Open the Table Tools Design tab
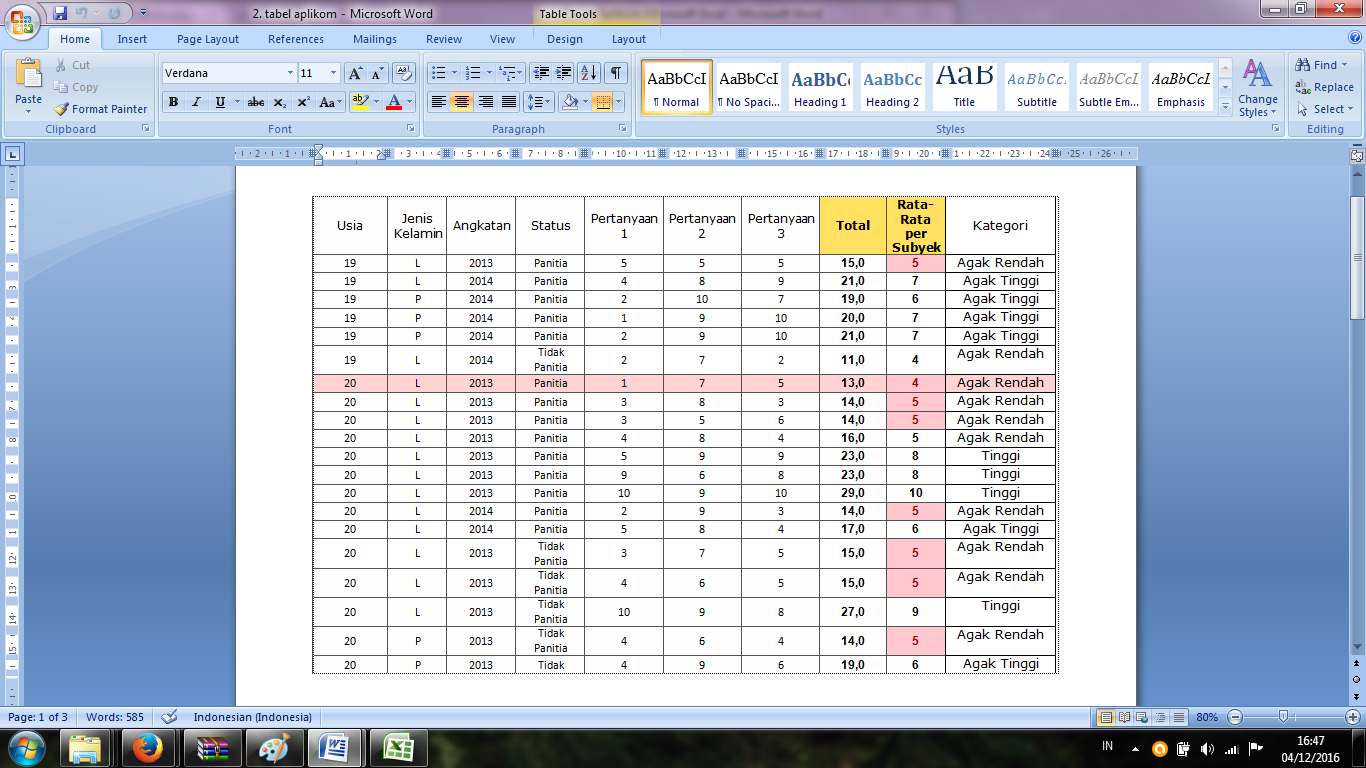The image size is (1366, 768). click(x=564, y=39)
